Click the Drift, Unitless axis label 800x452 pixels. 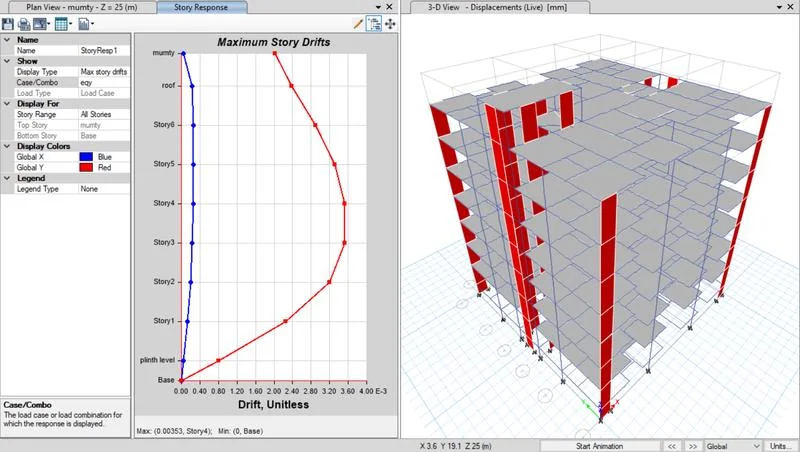click(x=273, y=405)
